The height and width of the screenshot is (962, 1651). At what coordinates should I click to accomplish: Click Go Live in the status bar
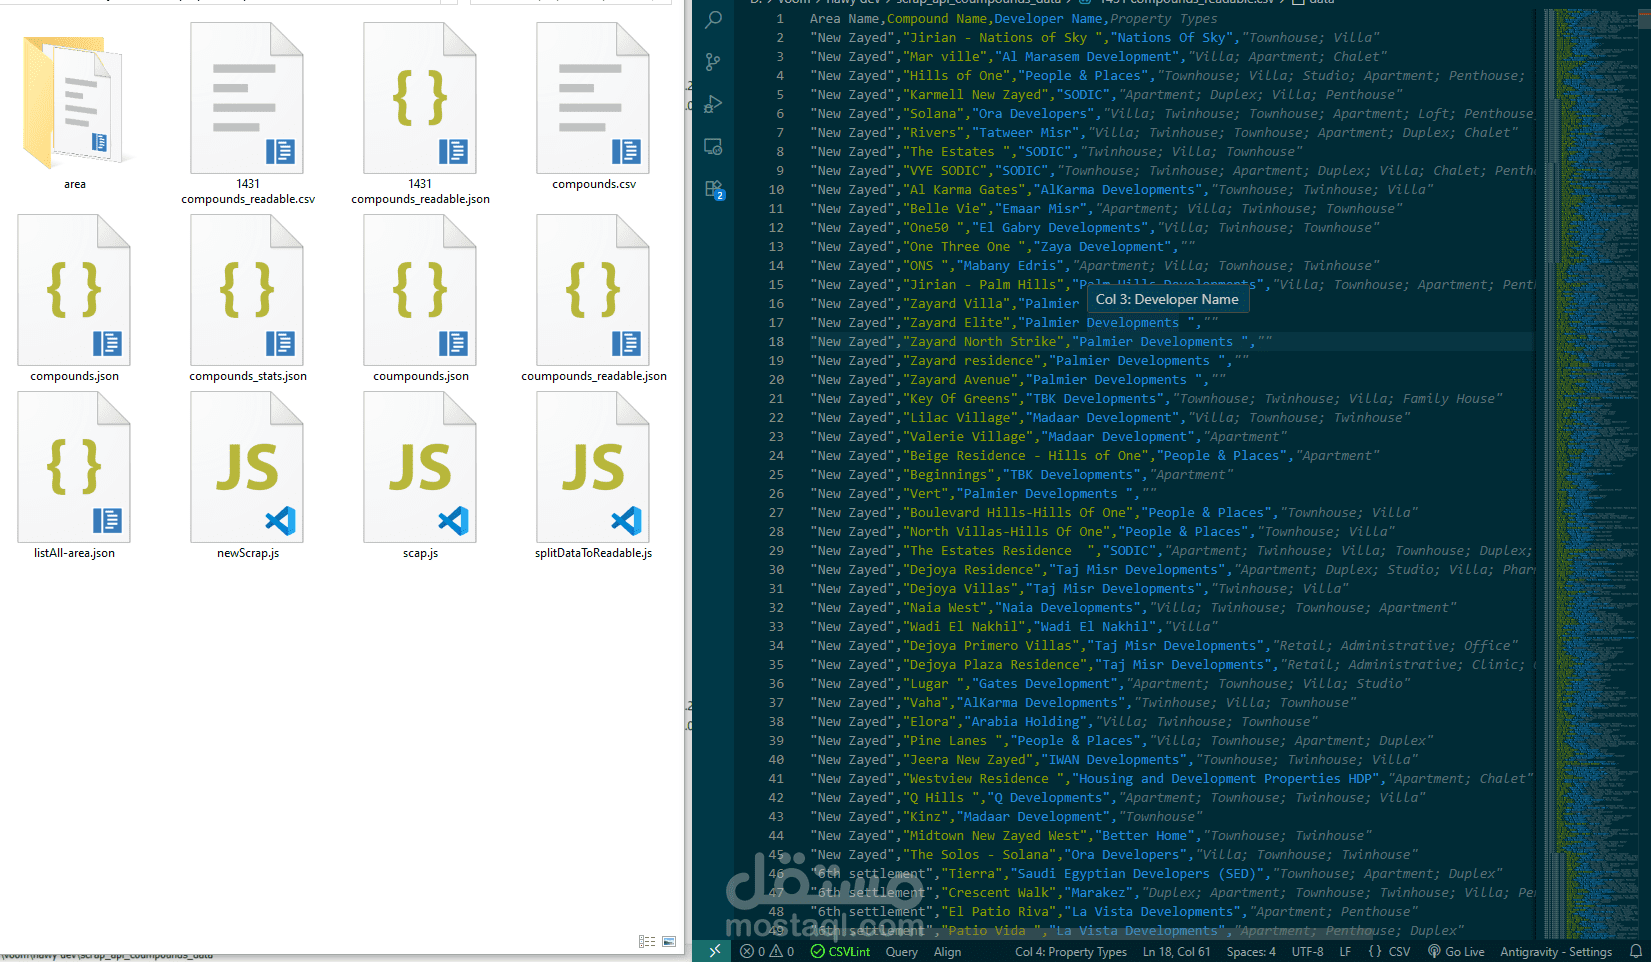click(x=1456, y=951)
